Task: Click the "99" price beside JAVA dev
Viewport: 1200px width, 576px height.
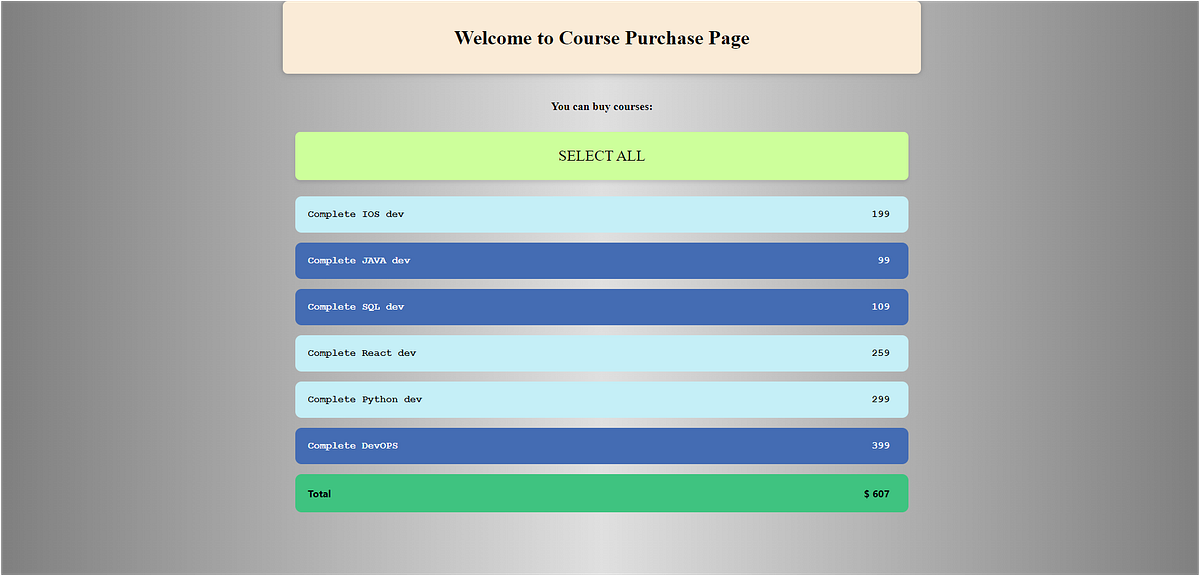Action: [884, 260]
